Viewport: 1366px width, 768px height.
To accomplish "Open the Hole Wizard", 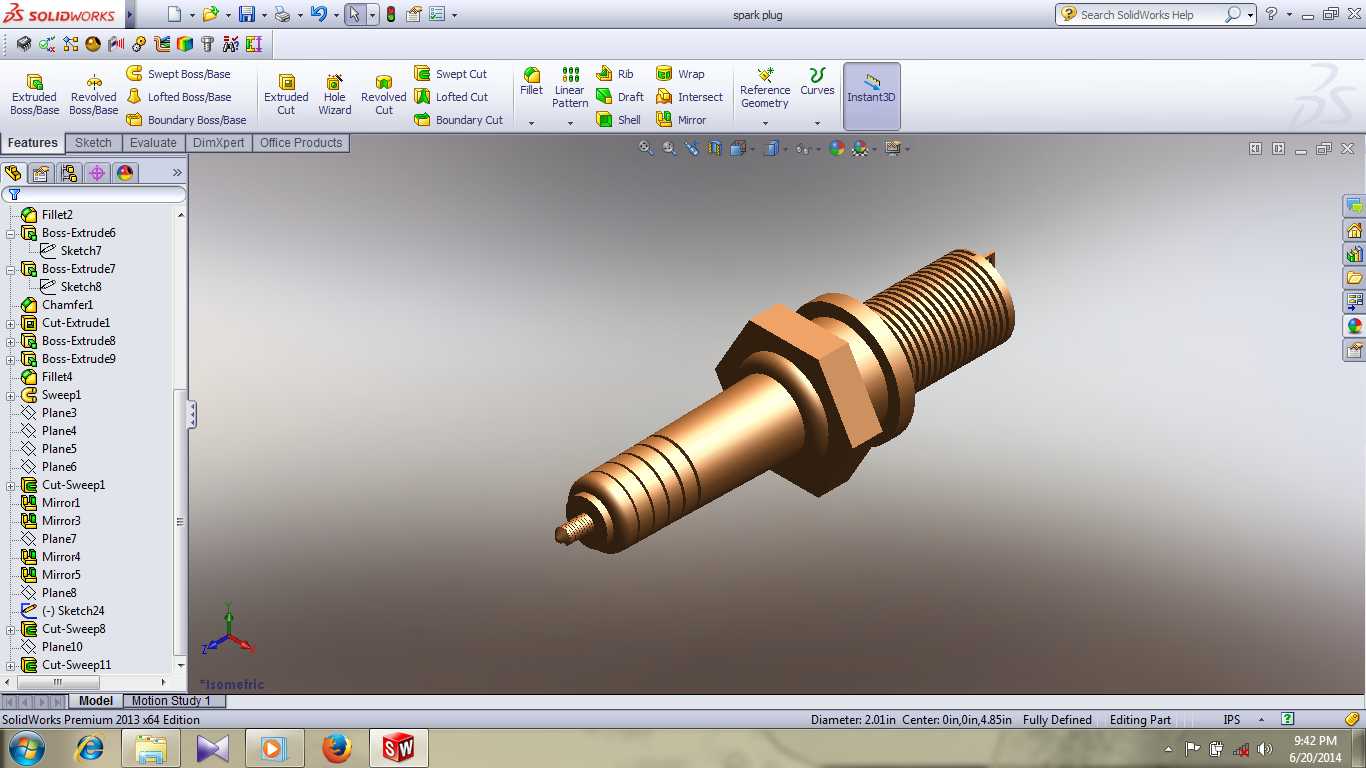I will point(335,95).
